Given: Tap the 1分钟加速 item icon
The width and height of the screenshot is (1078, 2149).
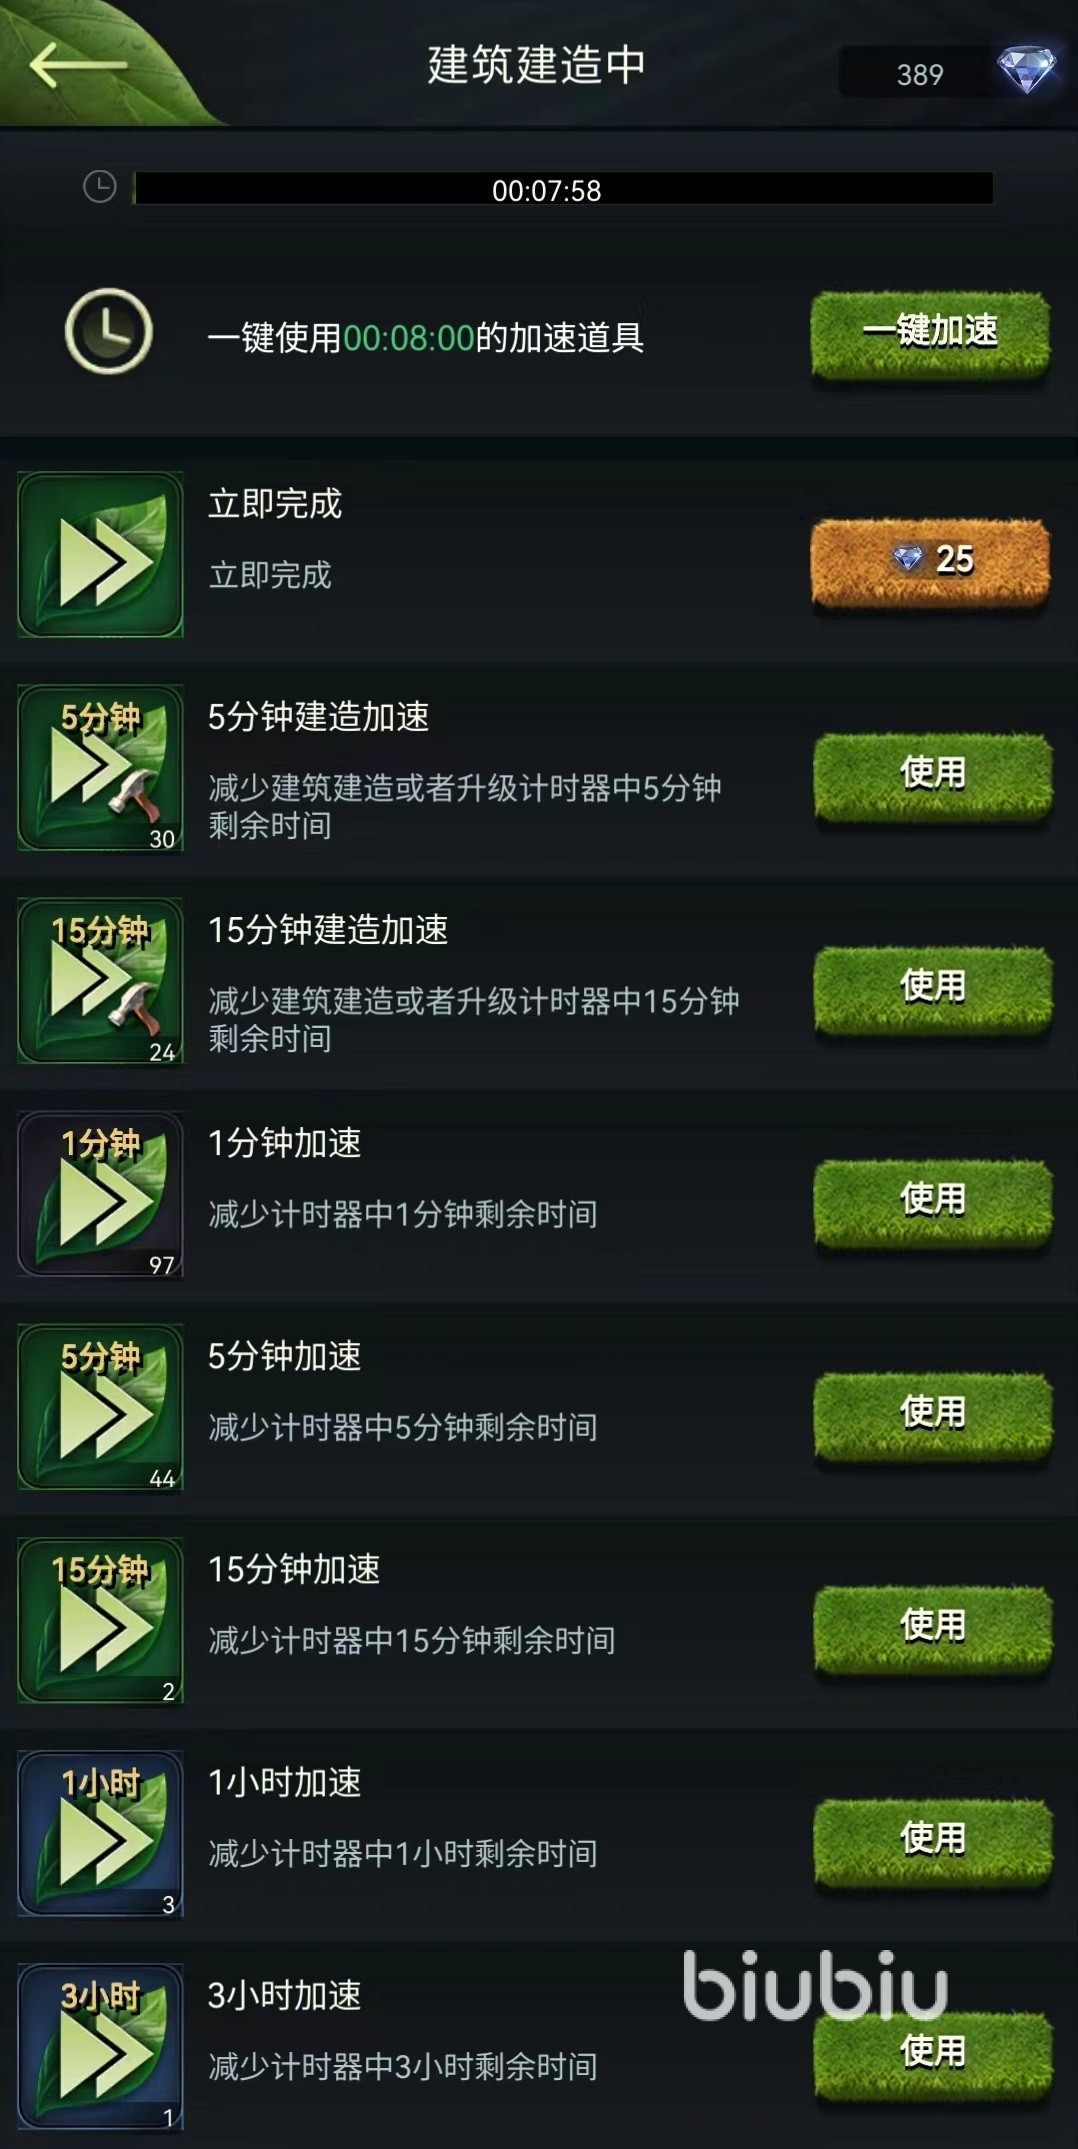Looking at the screenshot, I should coord(100,1193).
